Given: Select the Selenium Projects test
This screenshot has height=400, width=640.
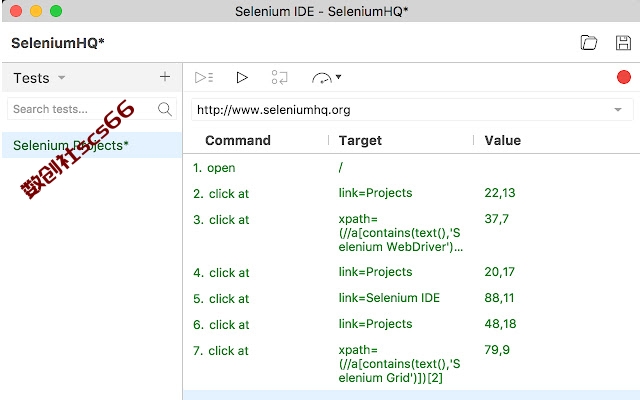Looking at the screenshot, I should tap(92, 145).
